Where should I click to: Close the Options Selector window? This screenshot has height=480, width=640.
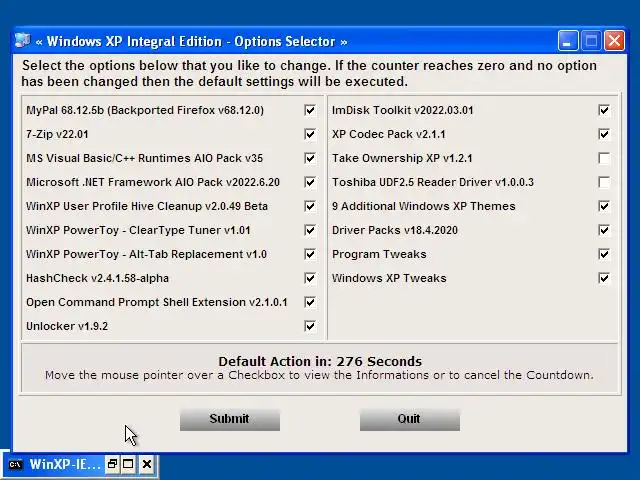coord(614,41)
